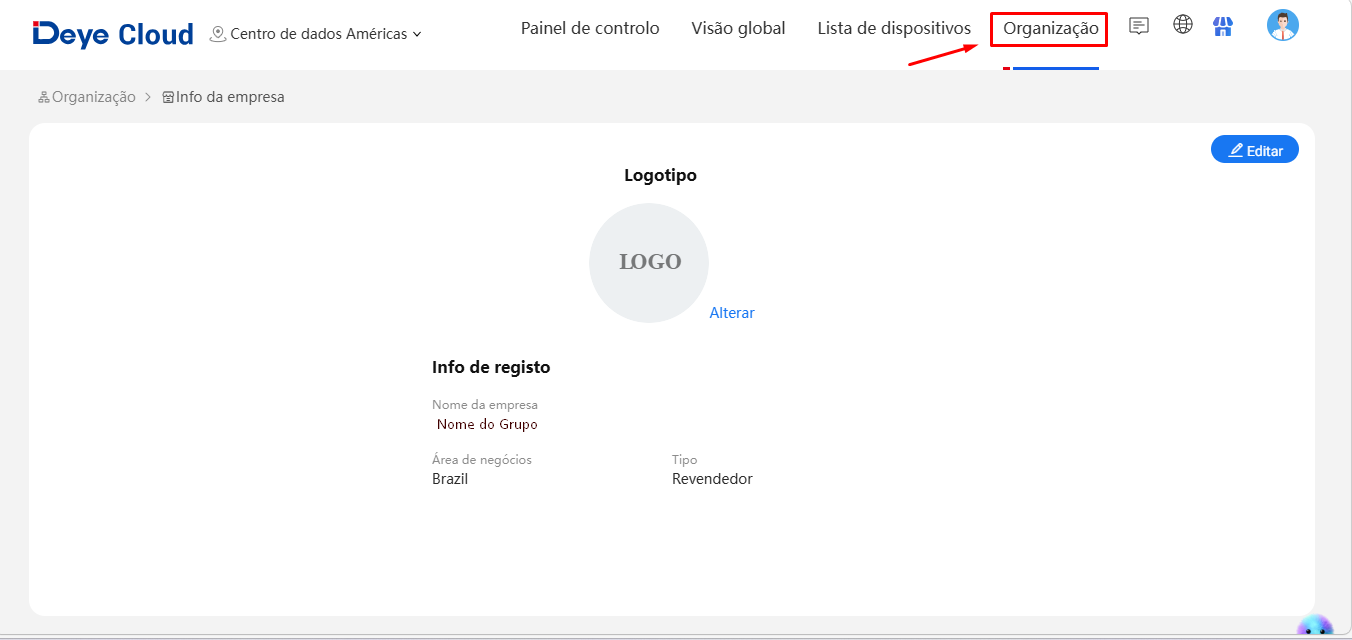Click Info da empresa breadcrumb
Image resolution: width=1352 pixels, height=640 pixels.
[230, 97]
